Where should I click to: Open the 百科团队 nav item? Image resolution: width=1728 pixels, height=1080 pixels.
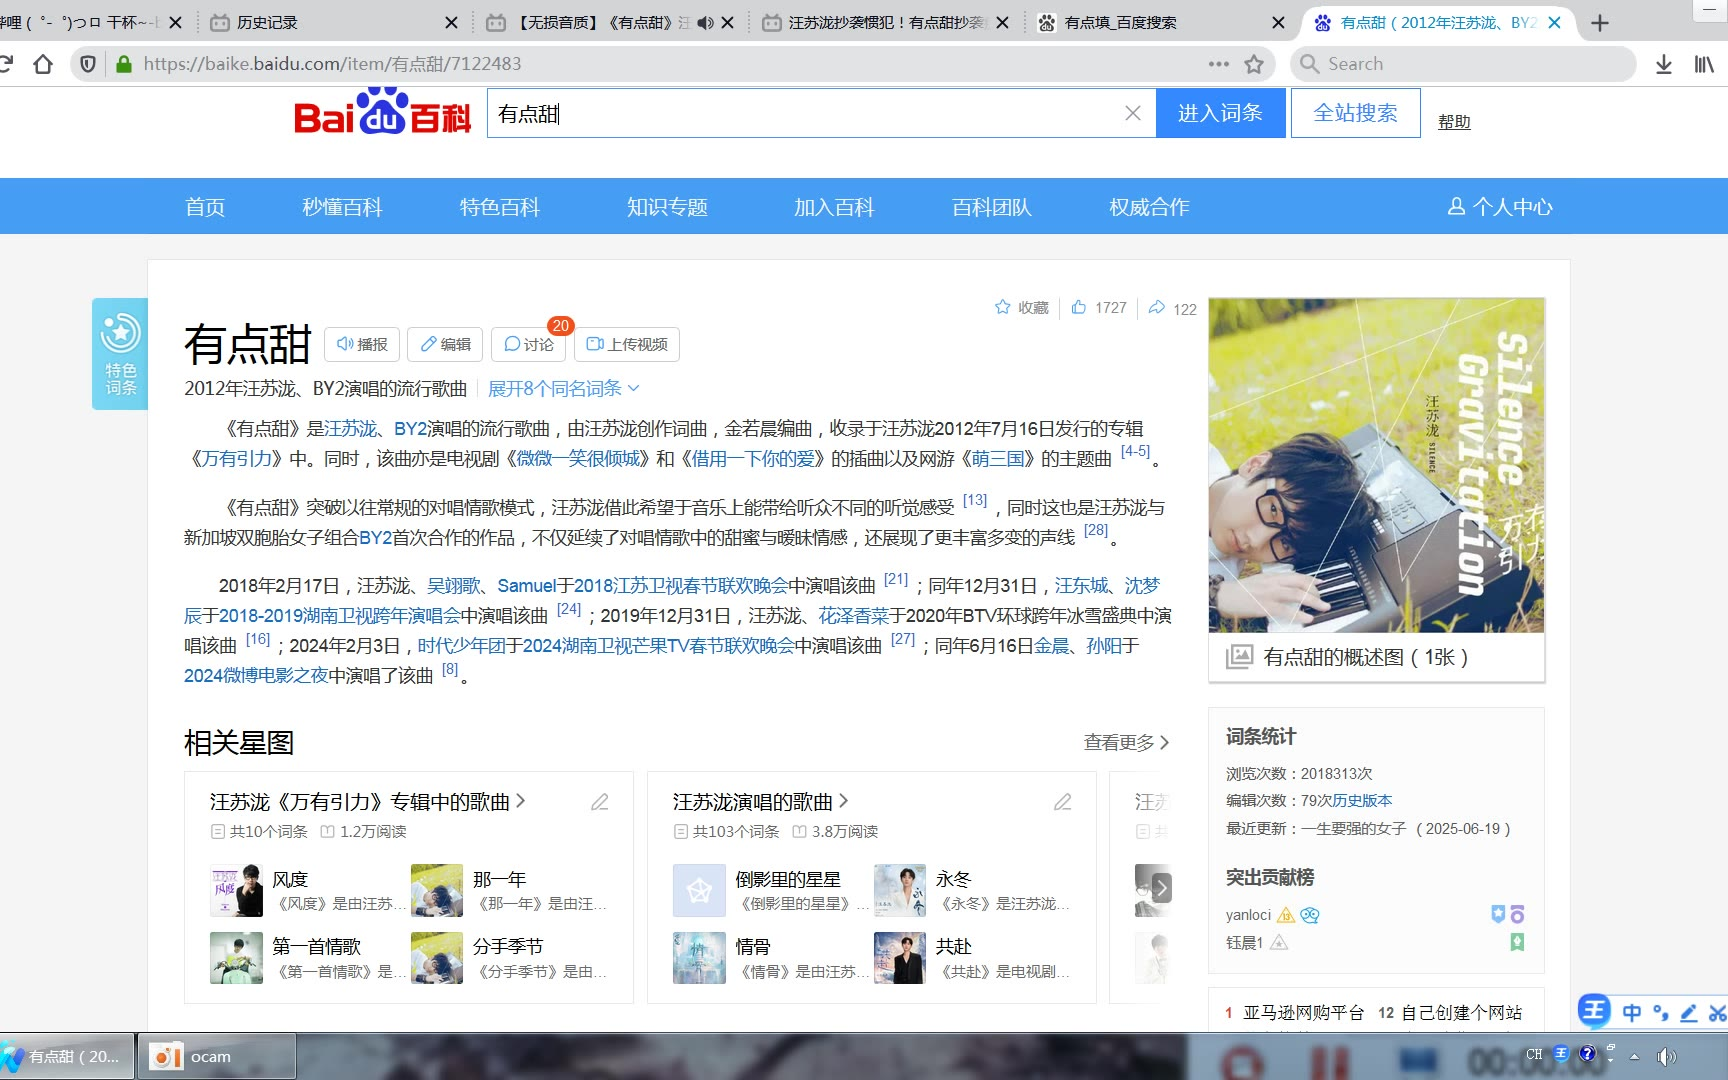(x=992, y=207)
